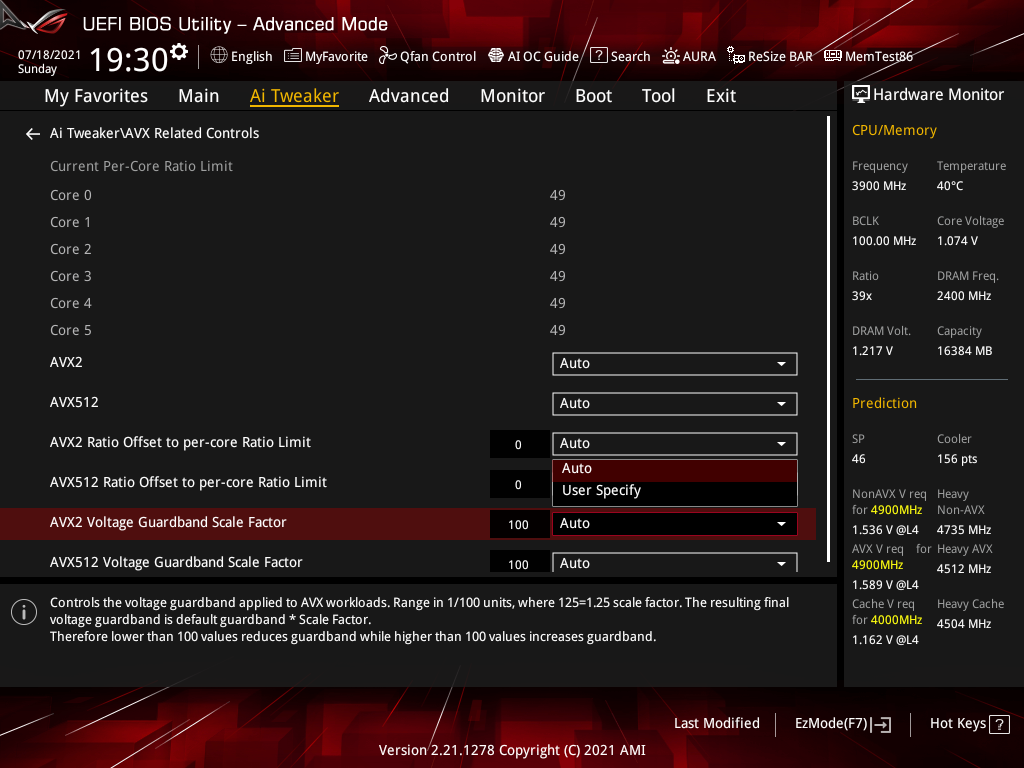The height and width of the screenshot is (768, 1024).
Task: Launch MemTest86 from the toolbar
Action: pyautogui.click(x=868, y=56)
